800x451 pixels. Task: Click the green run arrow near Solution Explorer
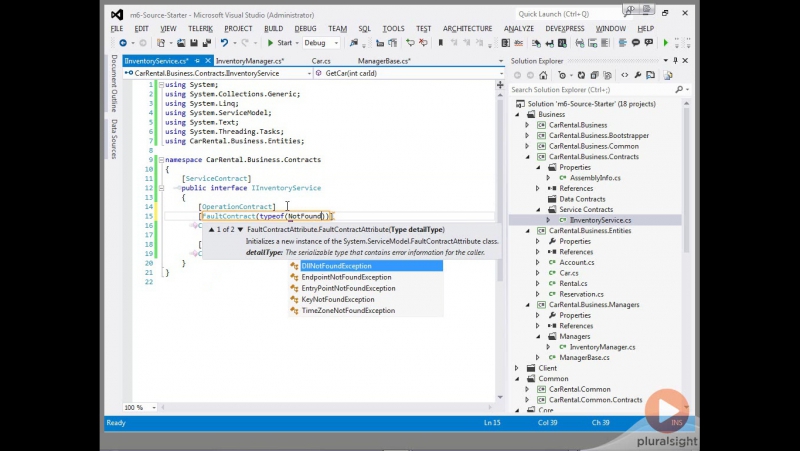click(x=665, y=43)
